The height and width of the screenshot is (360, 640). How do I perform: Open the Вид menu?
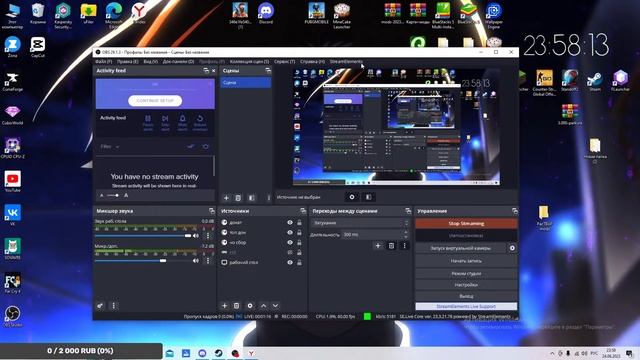(x=150, y=62)
